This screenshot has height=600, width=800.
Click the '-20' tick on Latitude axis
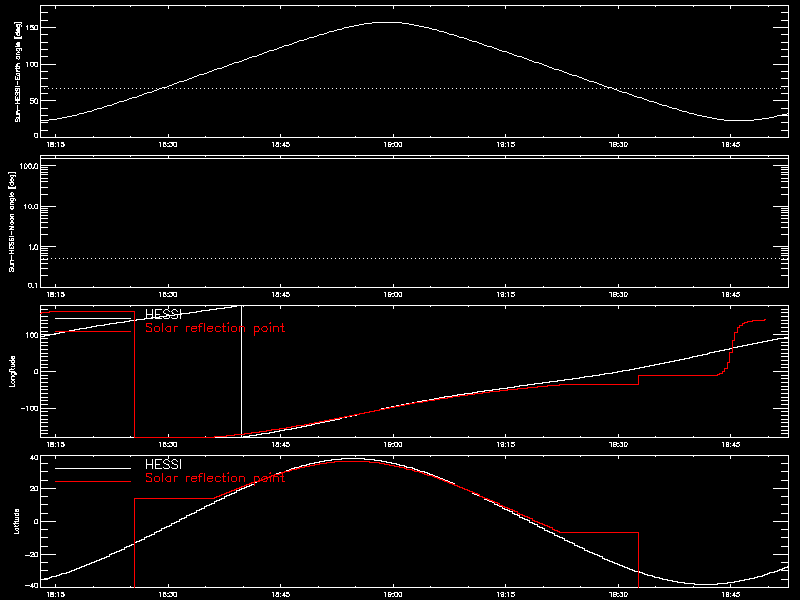(32, 554)
